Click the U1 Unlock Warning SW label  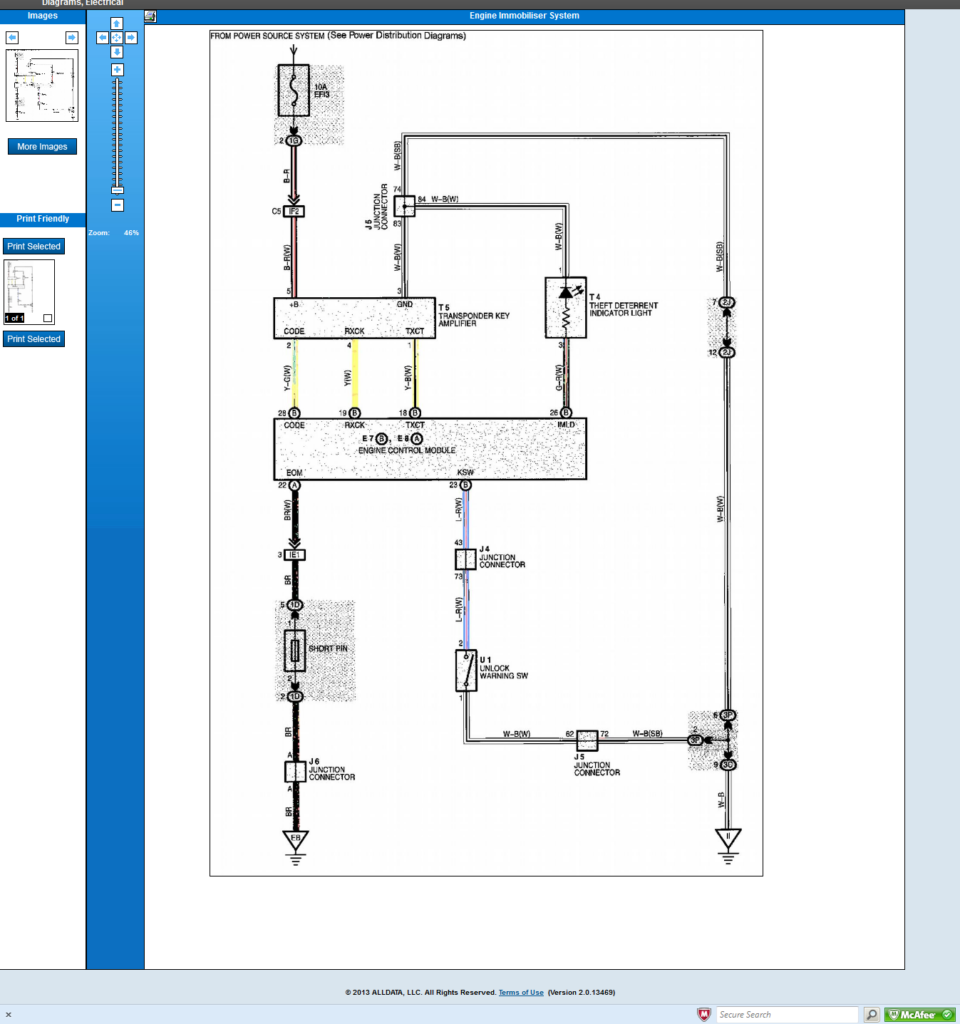[x=504, y=668]
